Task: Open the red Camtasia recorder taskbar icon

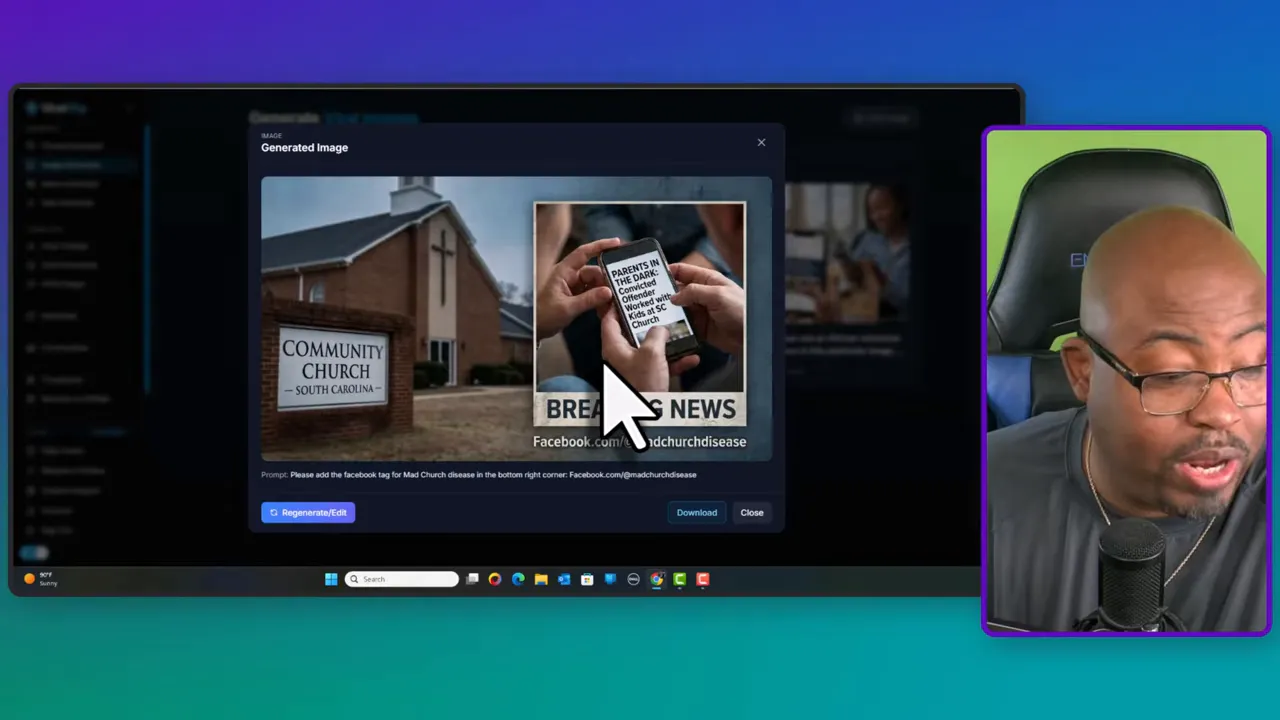Action: (x=703, y=579)
